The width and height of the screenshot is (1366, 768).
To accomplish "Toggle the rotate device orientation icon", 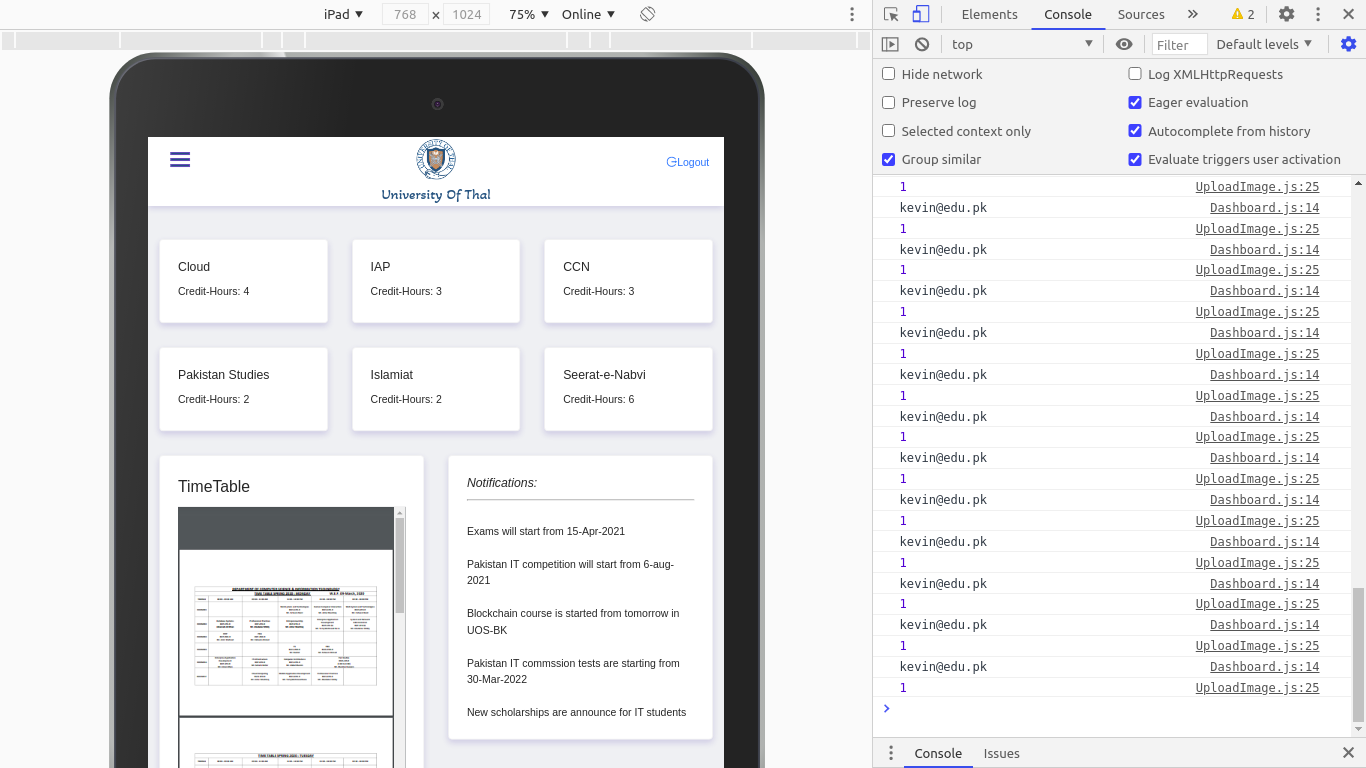I will [x=648, y=14].
